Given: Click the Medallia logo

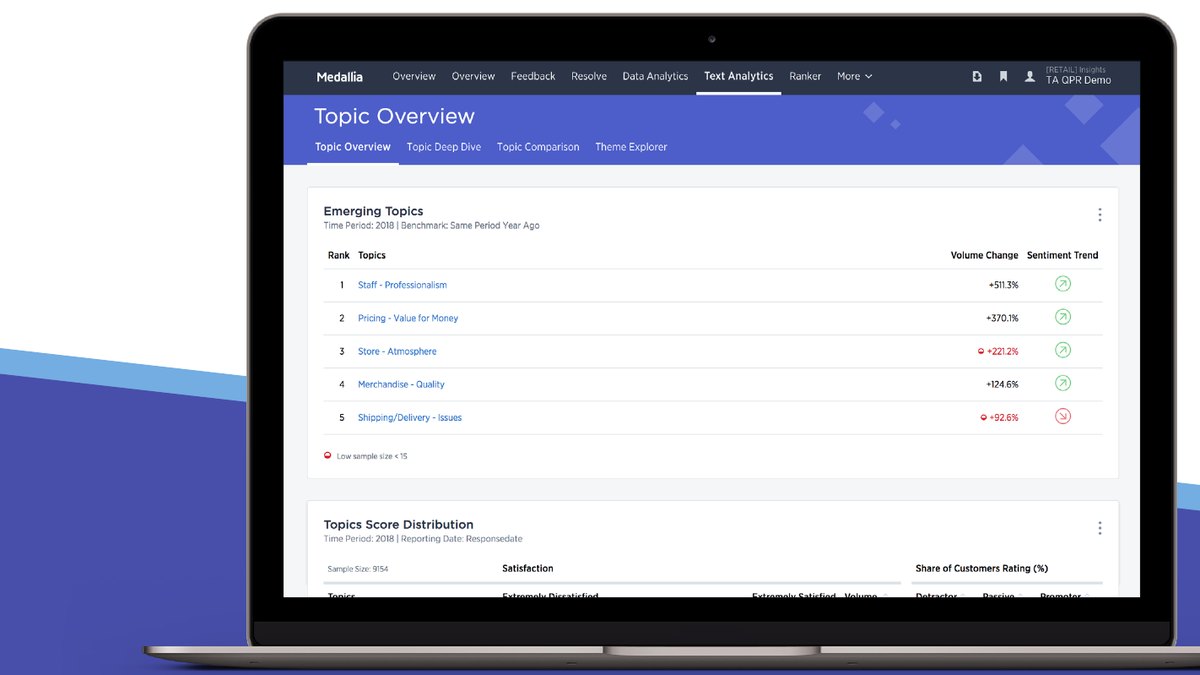Looking at the screenshot, I should point(340,76).
